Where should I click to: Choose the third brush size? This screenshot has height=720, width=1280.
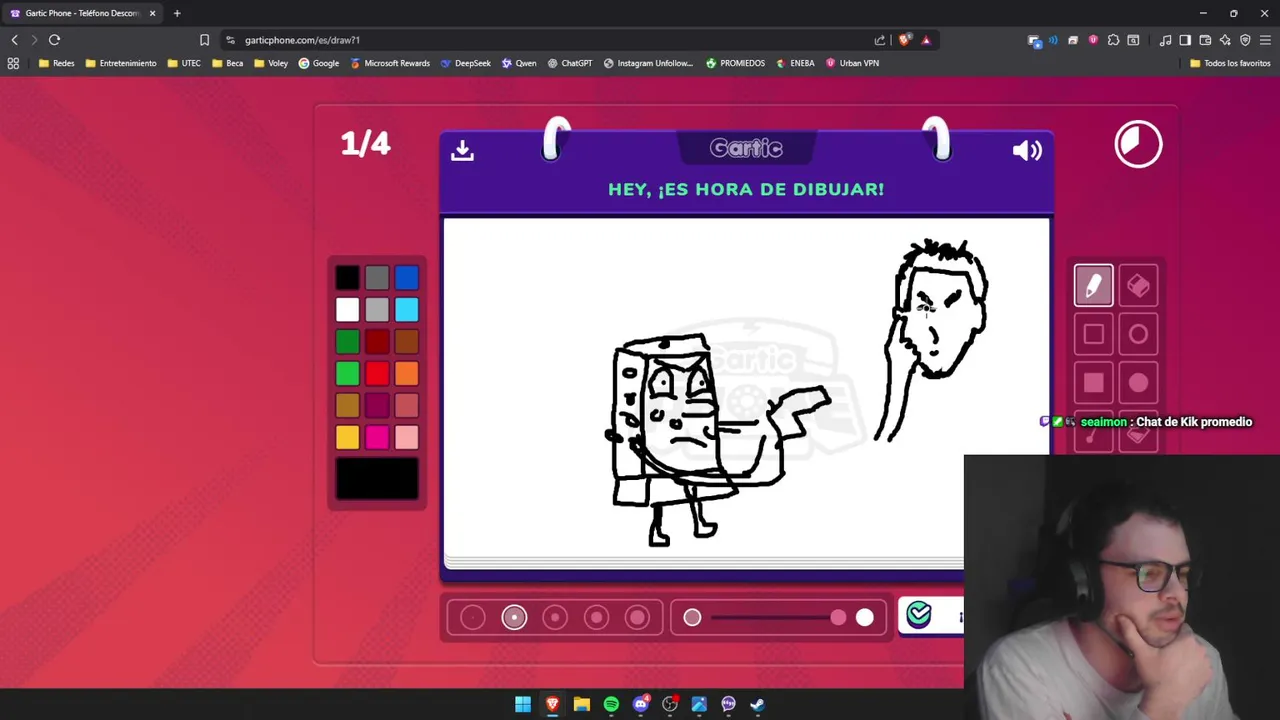555,618
